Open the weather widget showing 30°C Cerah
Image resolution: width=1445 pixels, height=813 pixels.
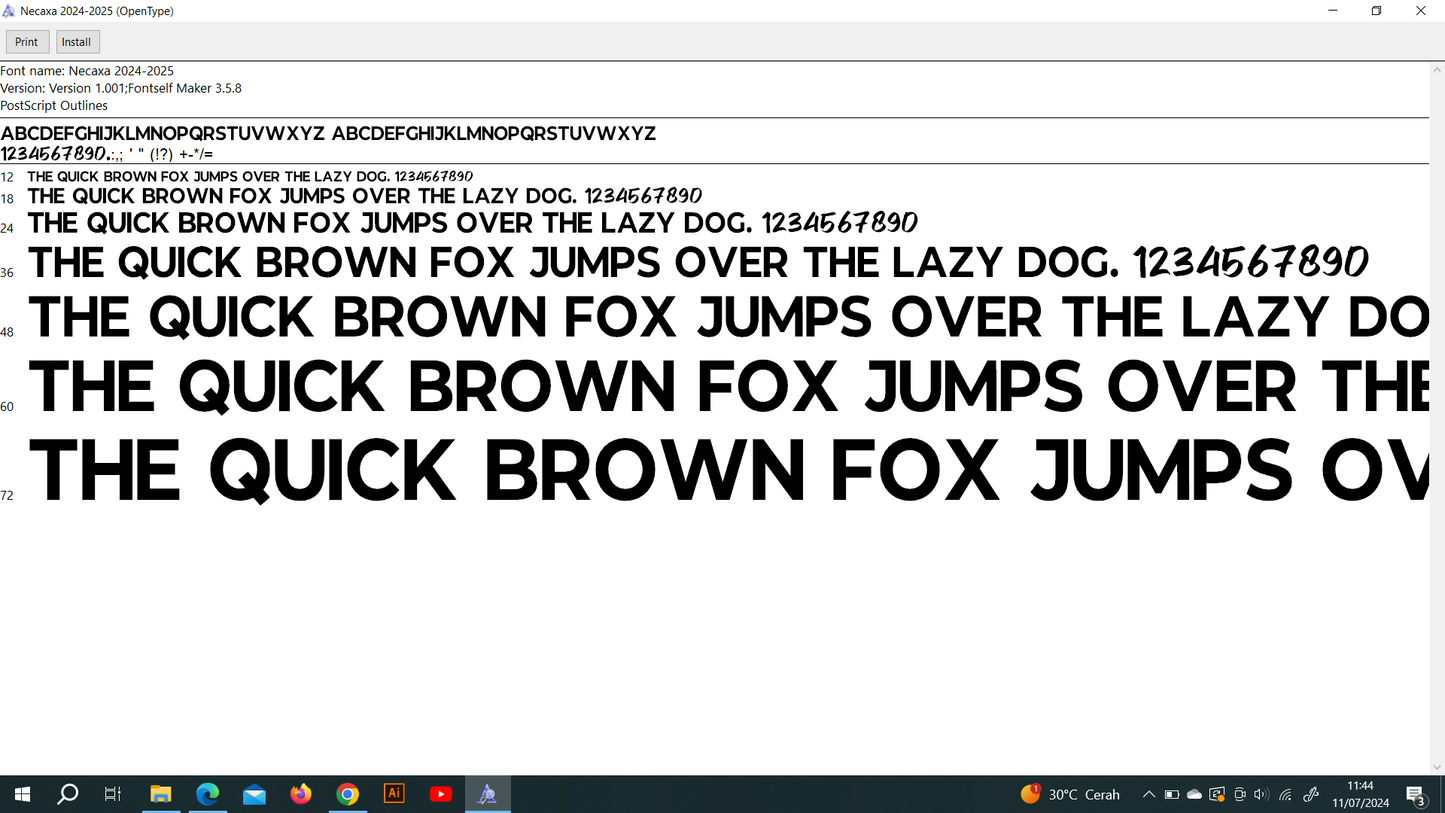[1070, 794]
